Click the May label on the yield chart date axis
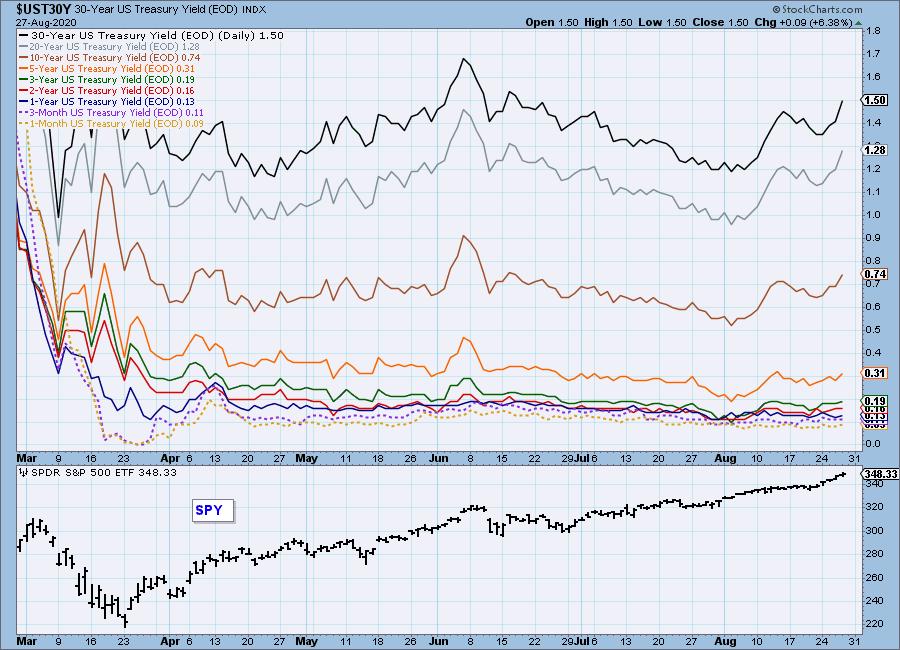This screenshot has width=900, height=650. tap(306, 458)
